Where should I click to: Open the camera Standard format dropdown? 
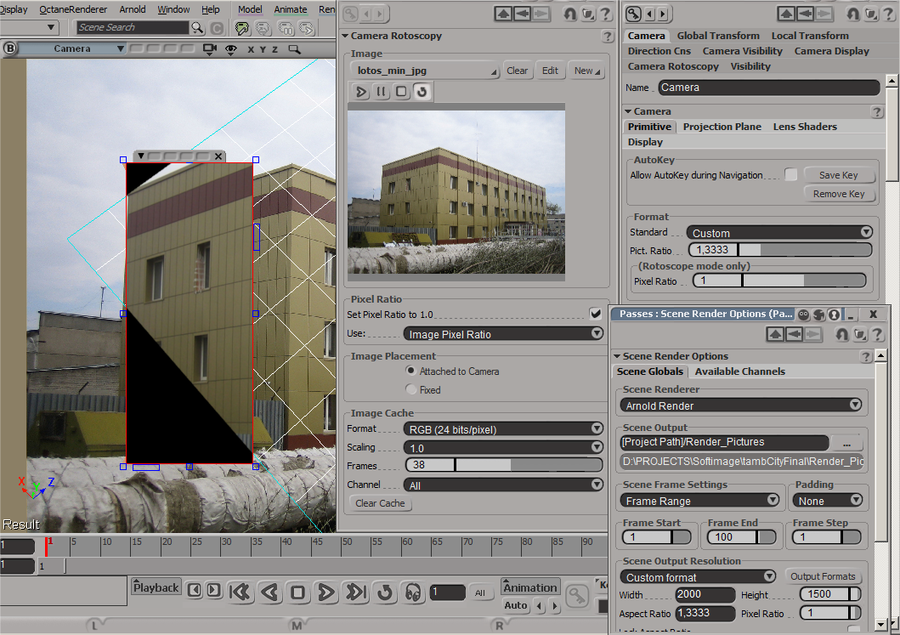(x=779, y=233)
